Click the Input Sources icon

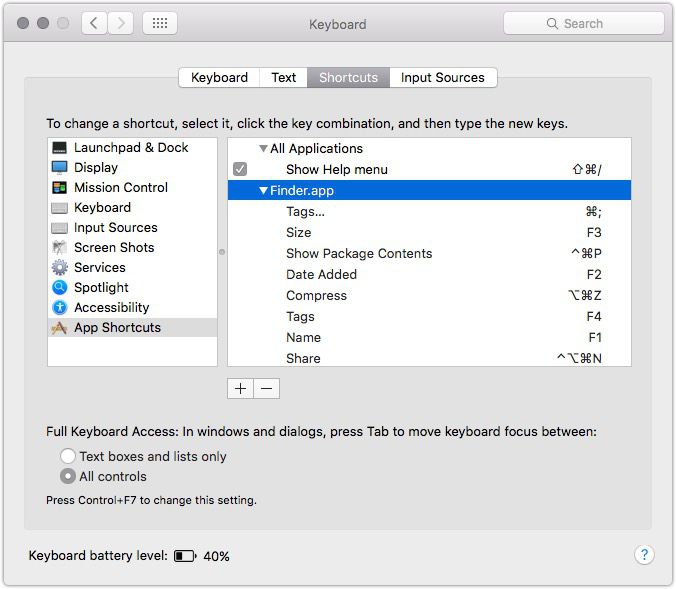59,228
